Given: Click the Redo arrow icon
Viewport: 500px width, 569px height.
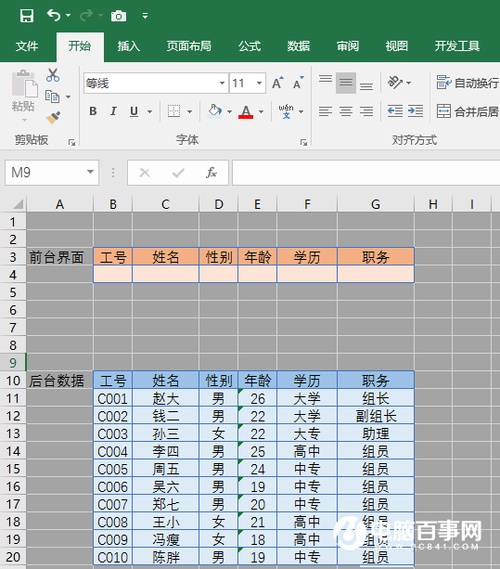Looking at the screenshot, I should pyautogui.click(x=86, y=16).
